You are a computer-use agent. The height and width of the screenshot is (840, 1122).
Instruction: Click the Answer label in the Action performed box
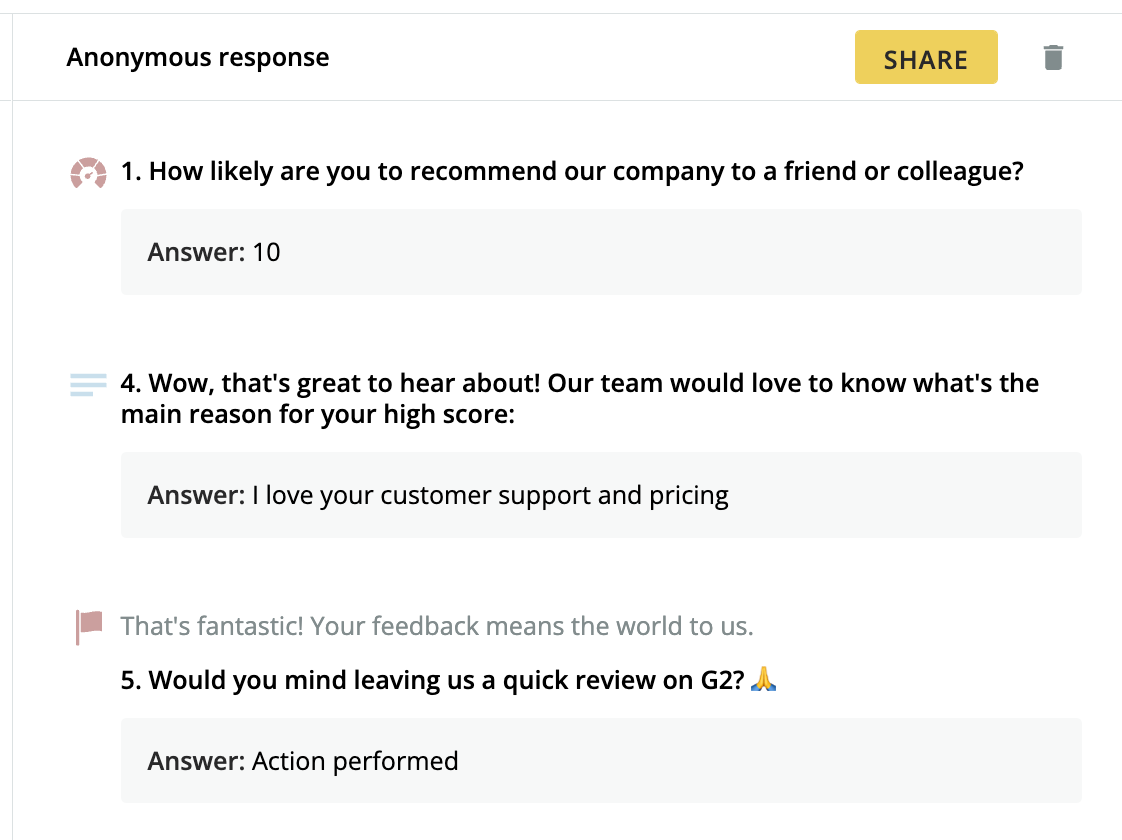[x=196, y=761]
